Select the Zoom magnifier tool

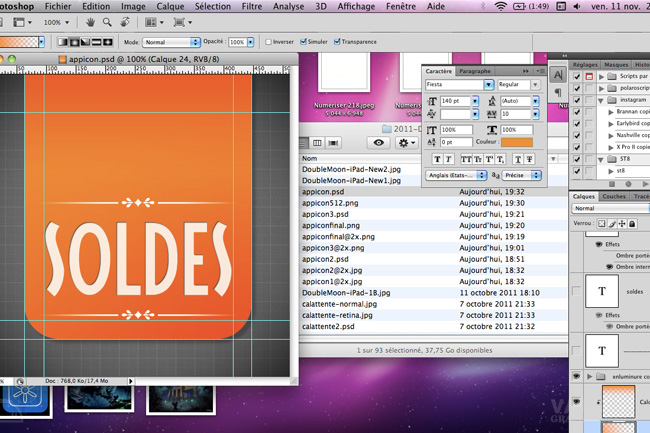click(107, 22)
